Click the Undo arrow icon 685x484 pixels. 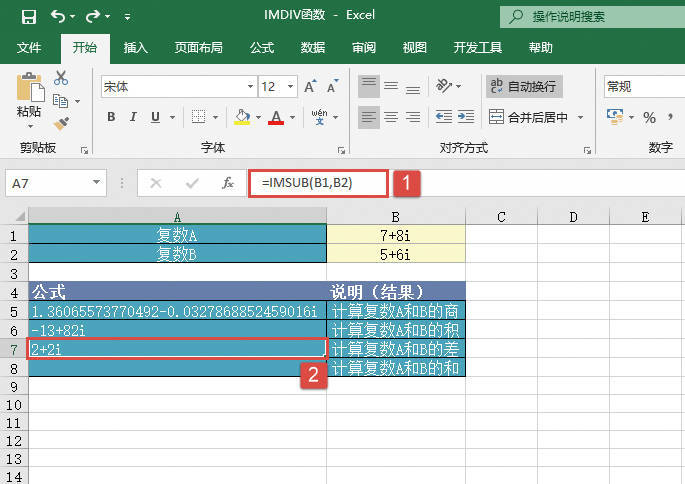point(59,16)
